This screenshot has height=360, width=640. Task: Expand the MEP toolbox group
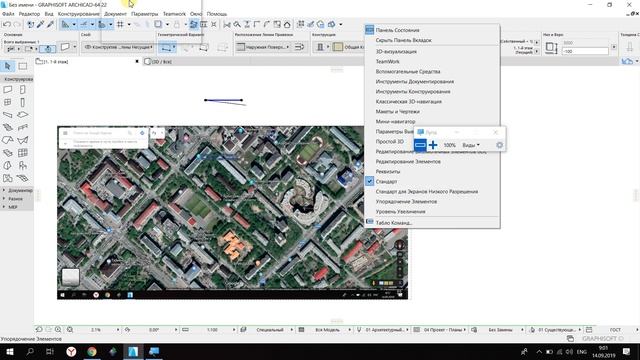(17, 207)
